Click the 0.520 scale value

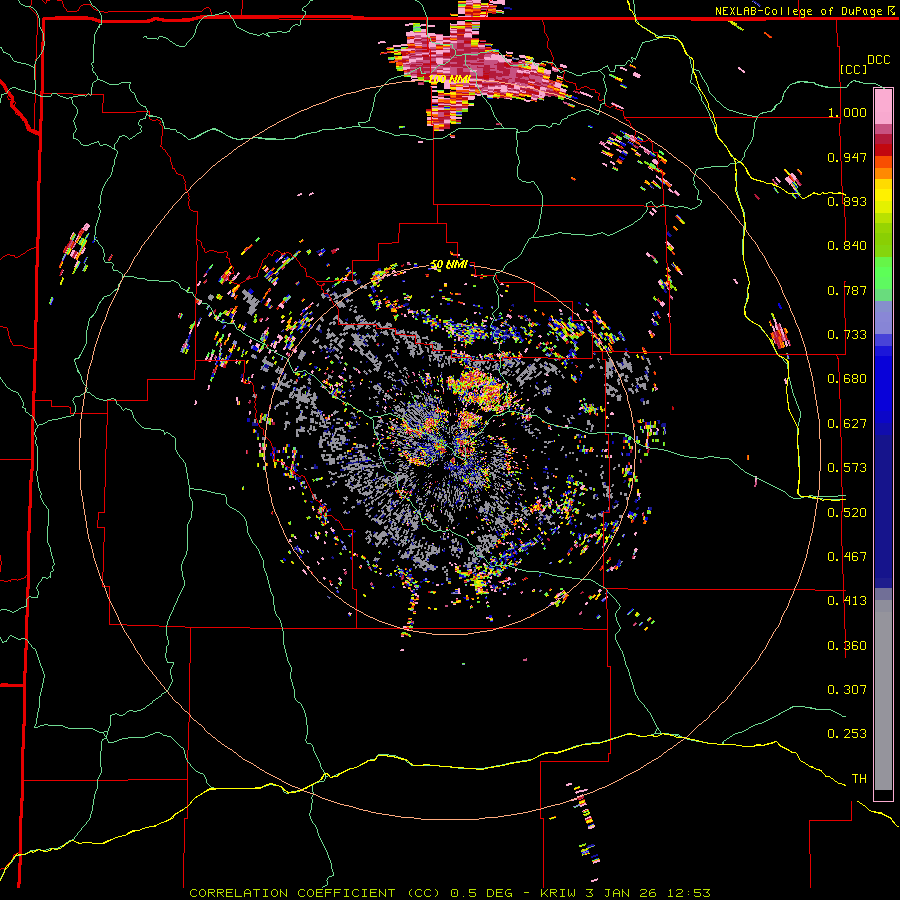pos(847,513)
